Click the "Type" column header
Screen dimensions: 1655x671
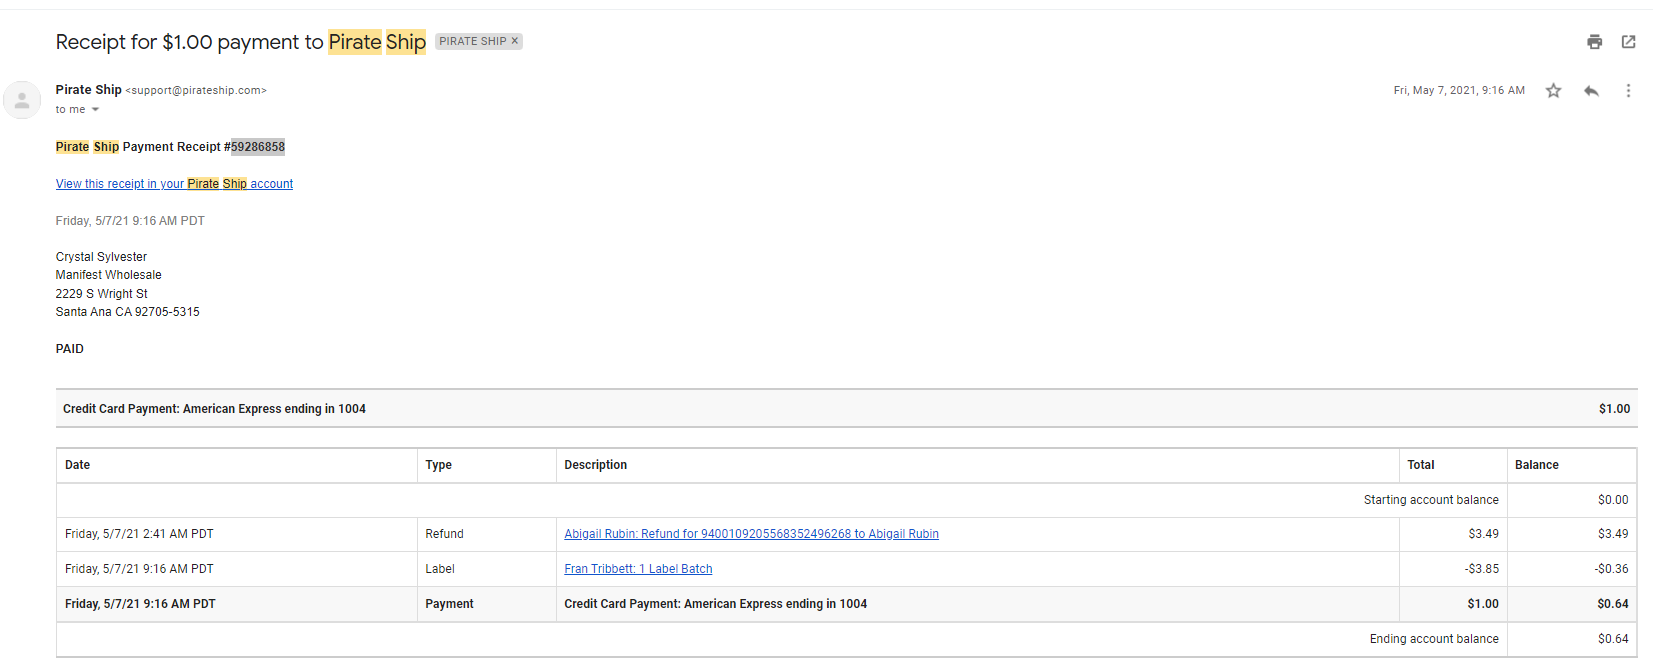click(x=438, y=465)
